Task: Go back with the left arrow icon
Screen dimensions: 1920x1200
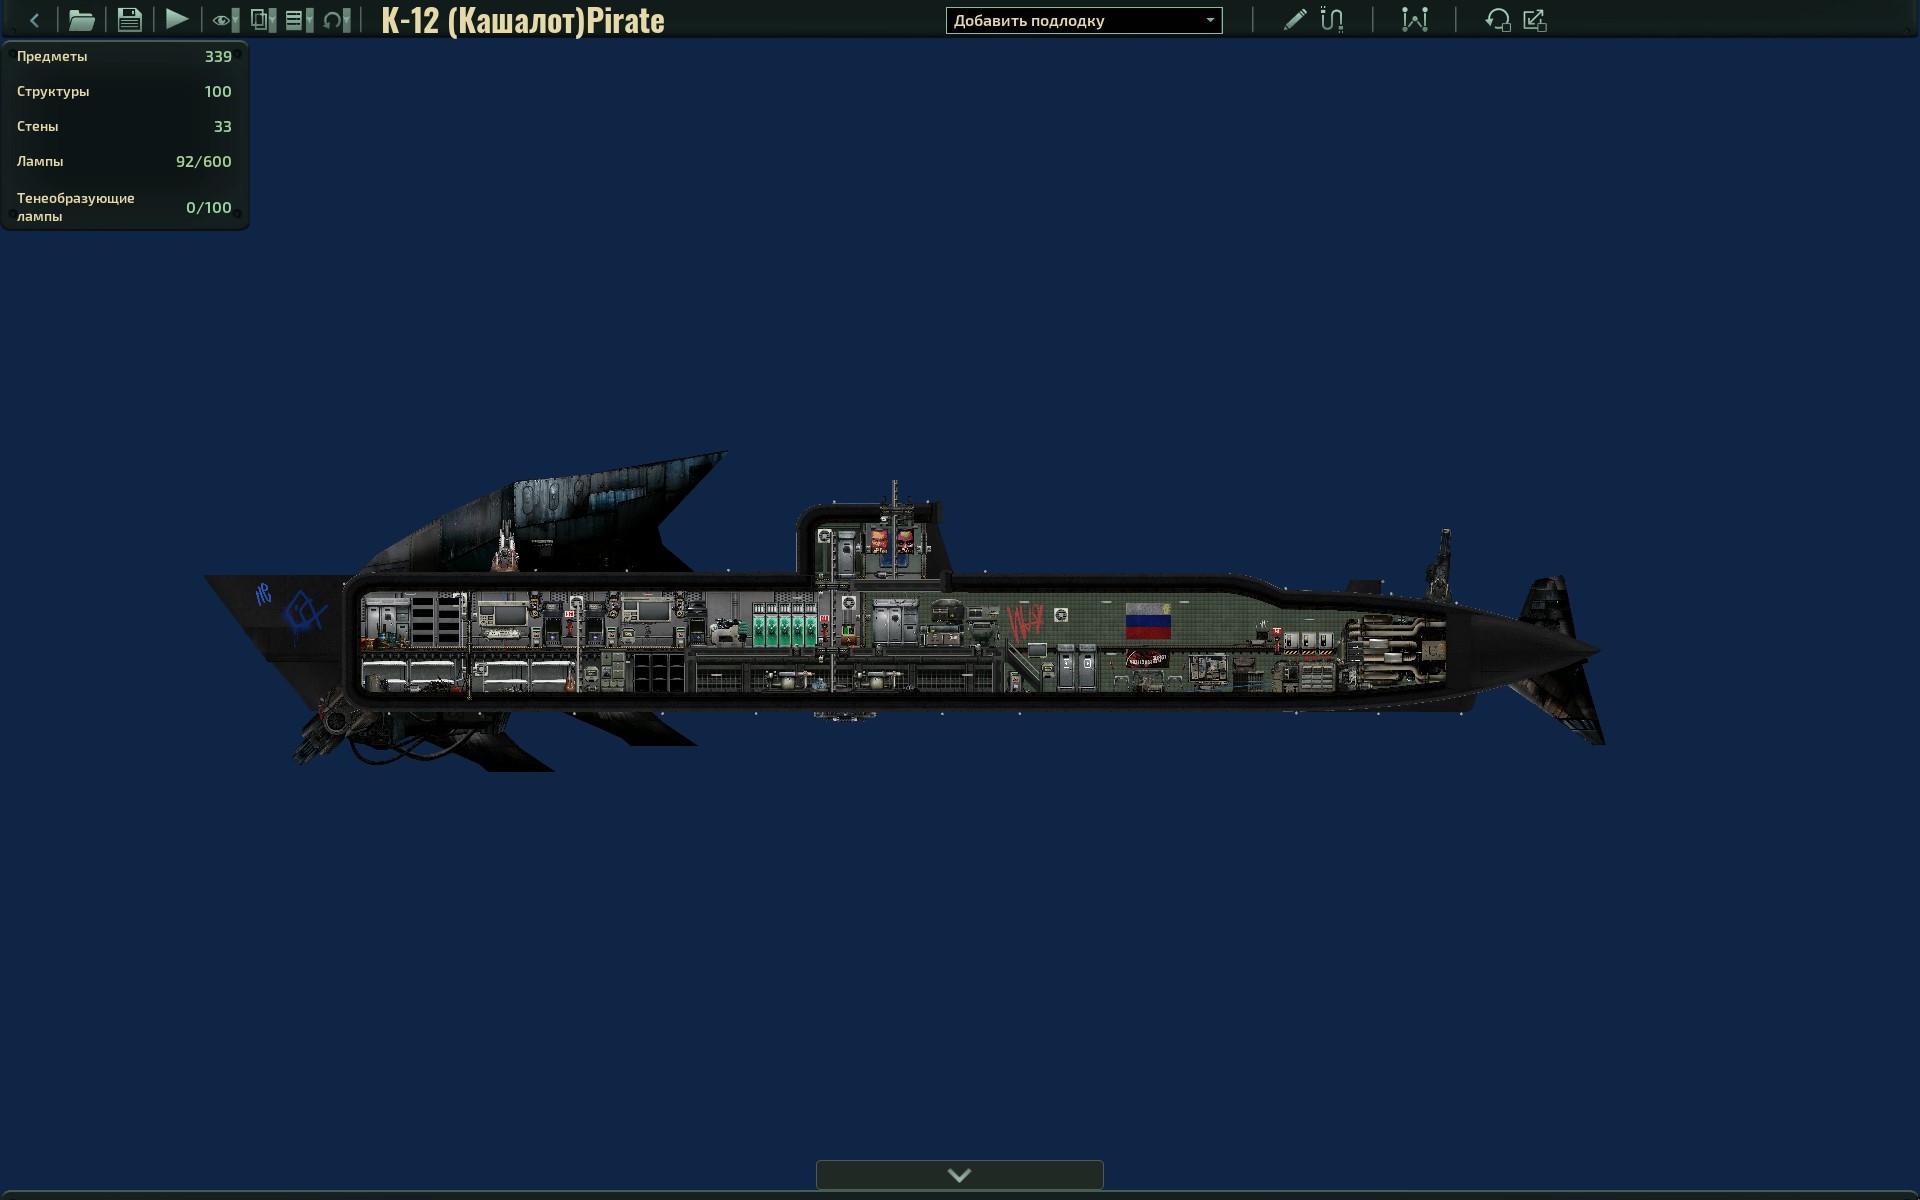Action: (x=35, y=20)
